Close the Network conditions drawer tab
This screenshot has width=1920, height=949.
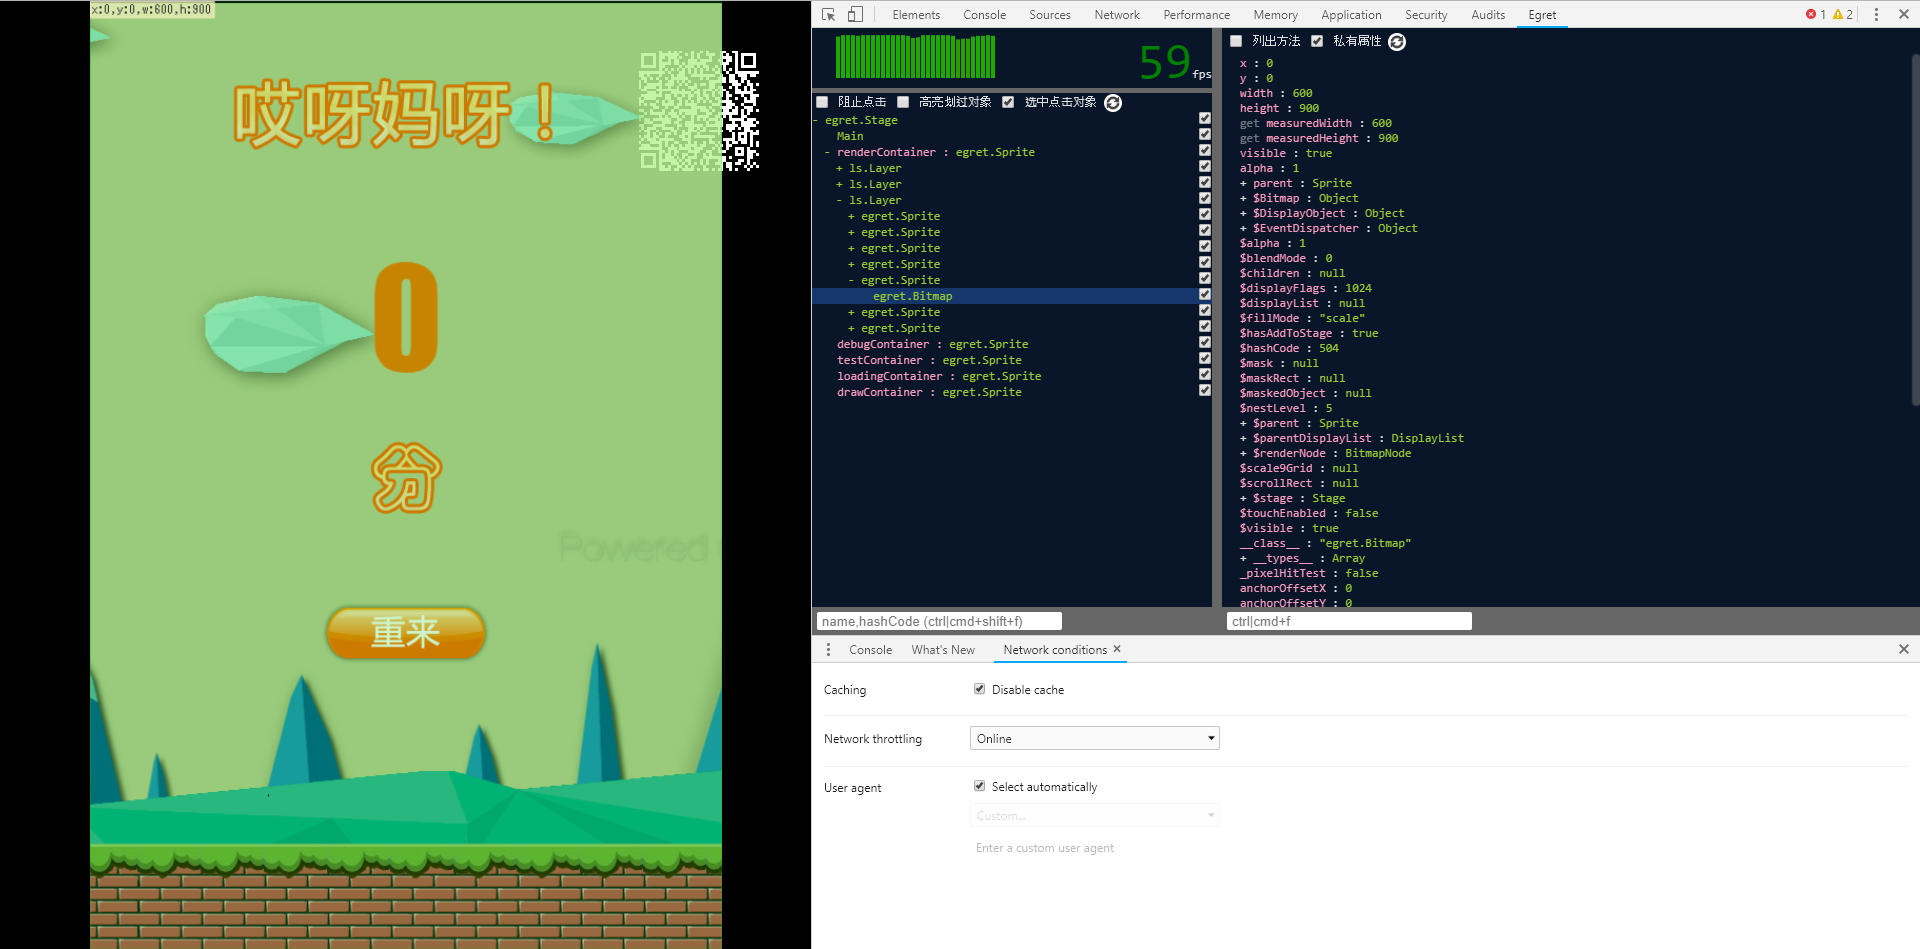tap(1117, 649)
